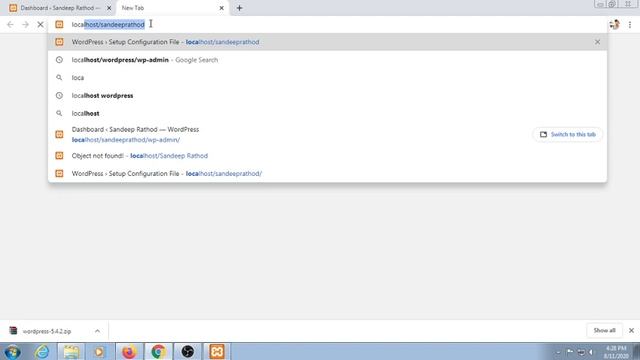Choose localhost/wordpress/wp-admin Google Search suggestion
The width and height of the screenshot is (640, 360).
tap(327, 60)
